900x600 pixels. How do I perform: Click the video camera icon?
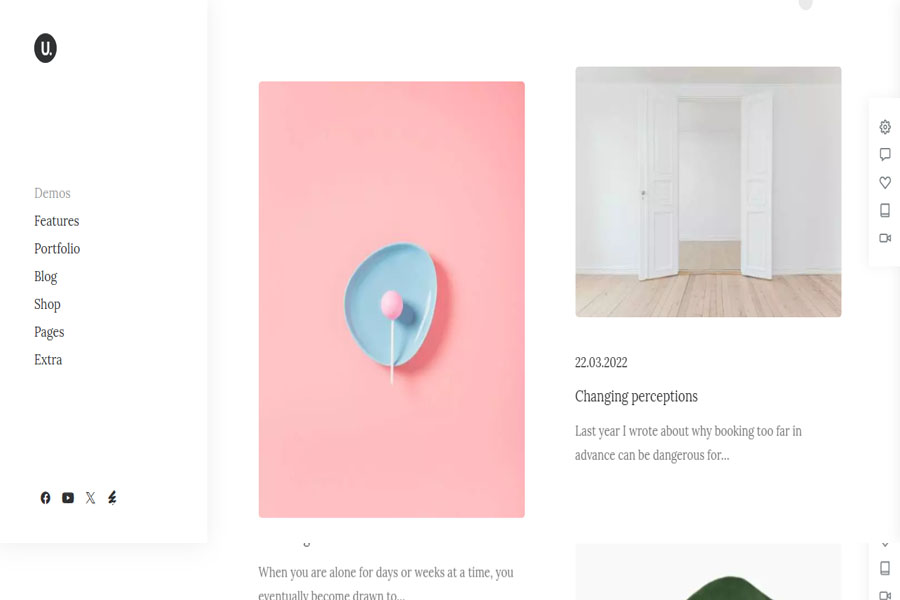885,238
